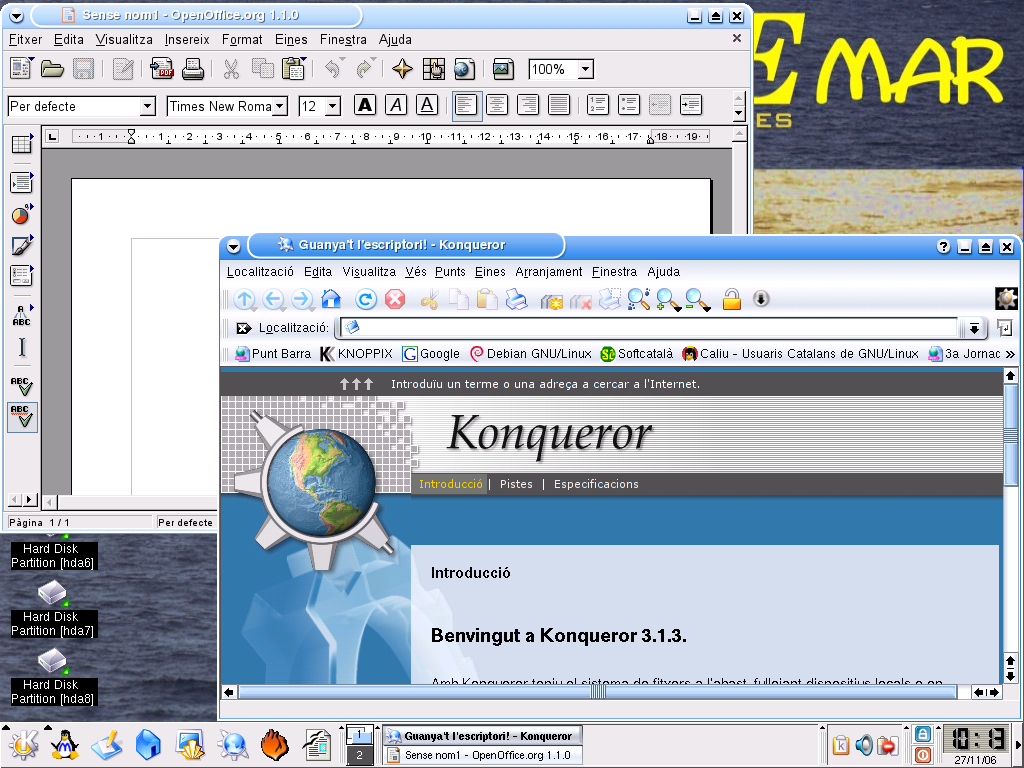Paste from the clipboard in the OpenOffice toolbar
Image resolution: width=1024 pixels, height=768 pixels.
point(293,69)
